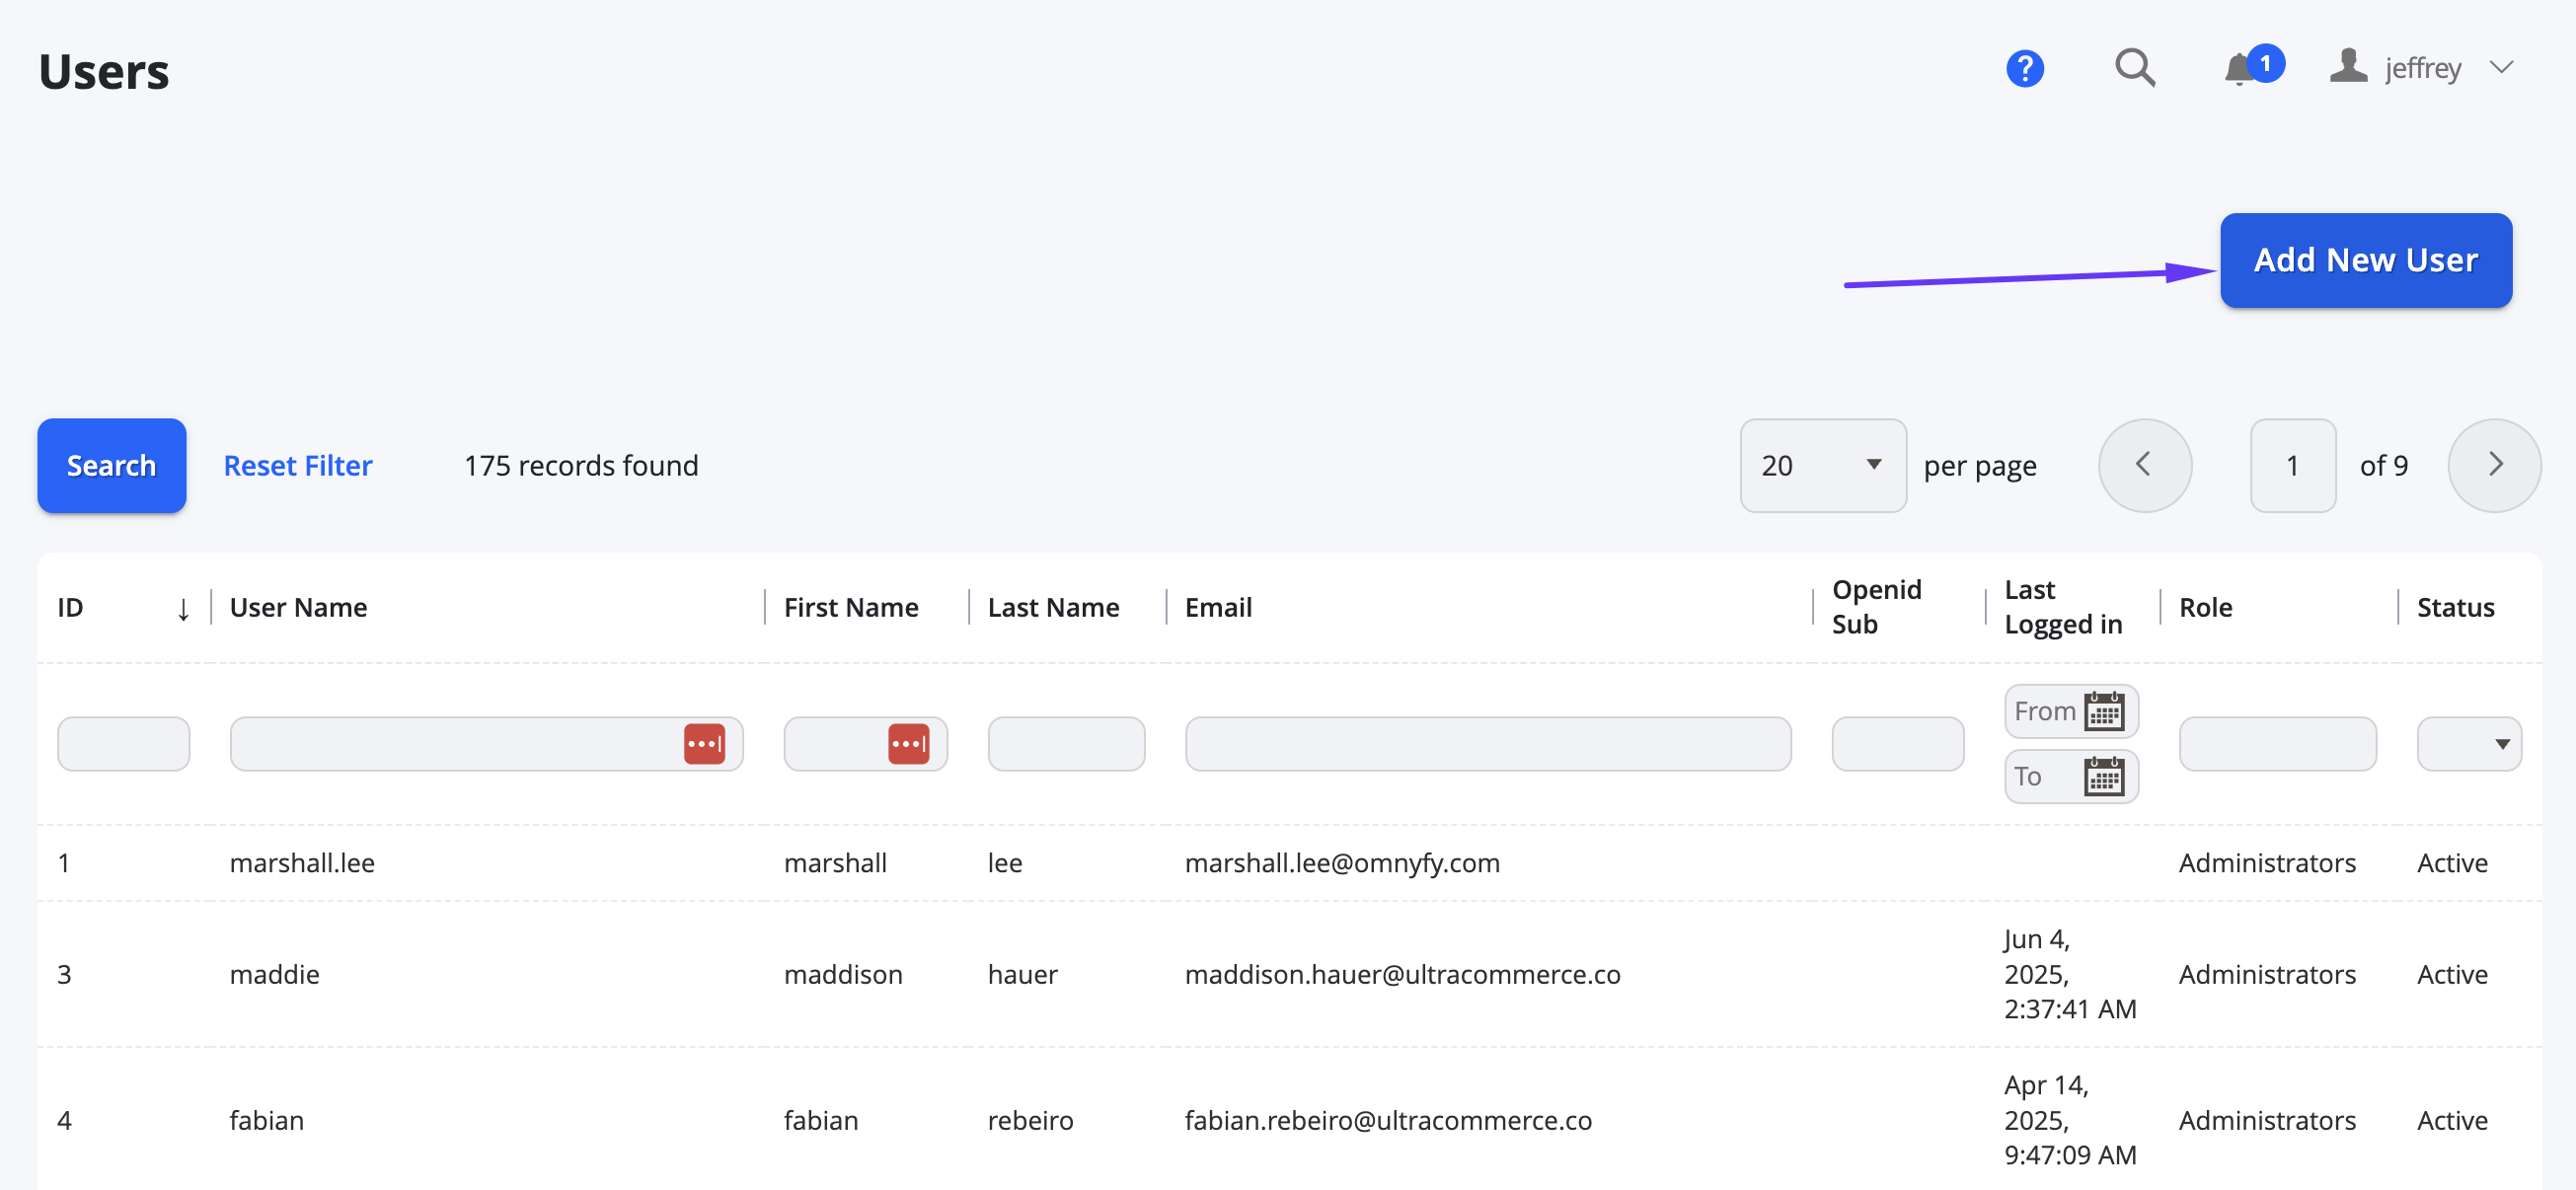Click the Apr 14, 2025 login date cell
Screen dimensions: 2576x1190
pyautogui.click(x=2069, y=1120)
